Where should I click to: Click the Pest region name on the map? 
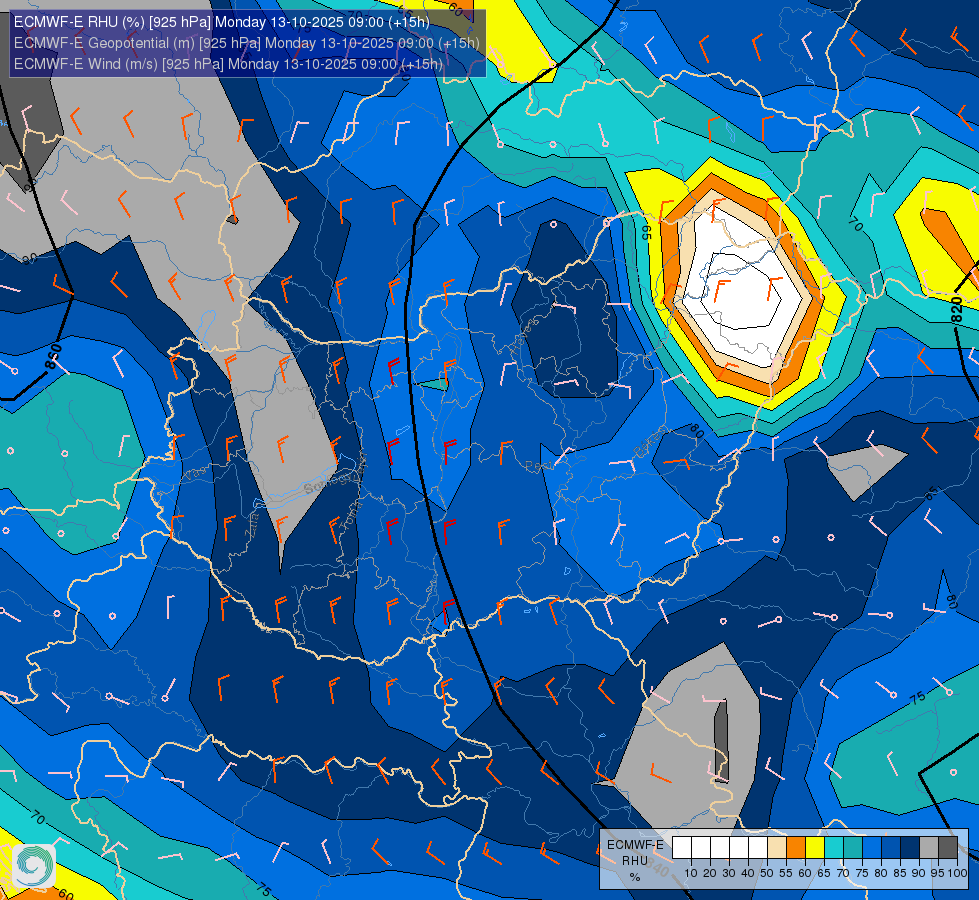[x=537, y=466]
